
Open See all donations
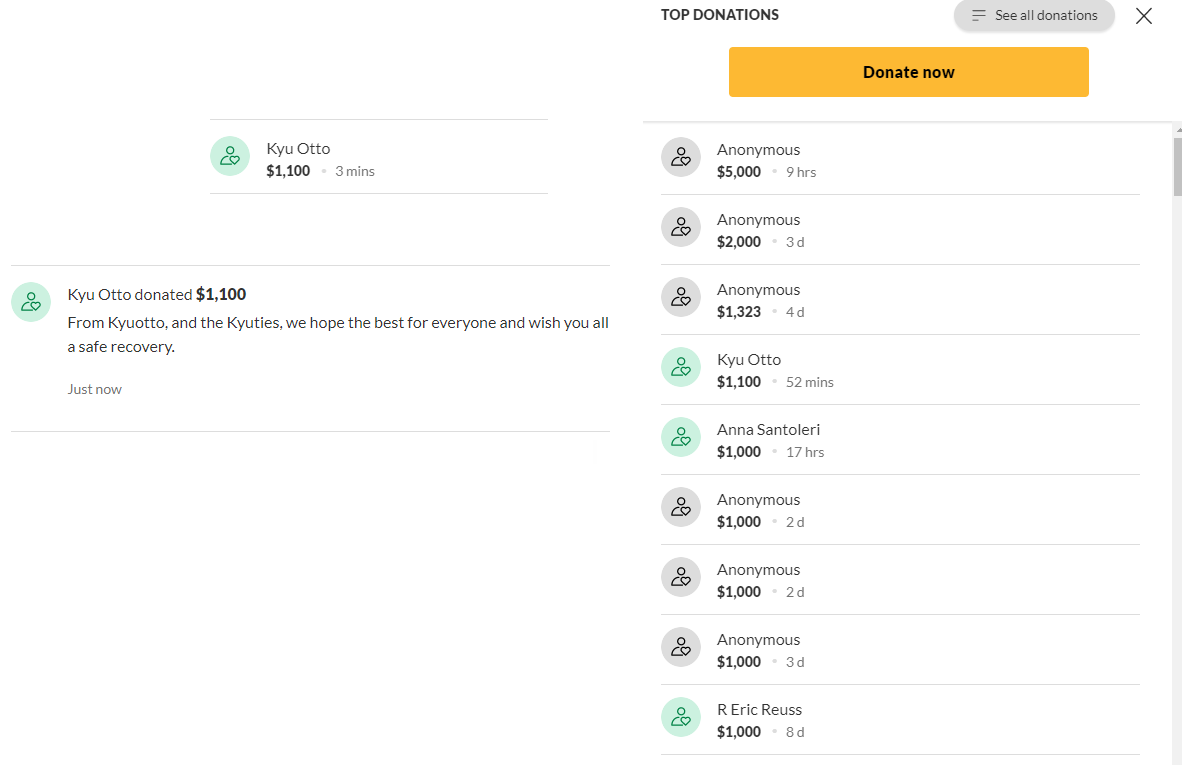1034,15
